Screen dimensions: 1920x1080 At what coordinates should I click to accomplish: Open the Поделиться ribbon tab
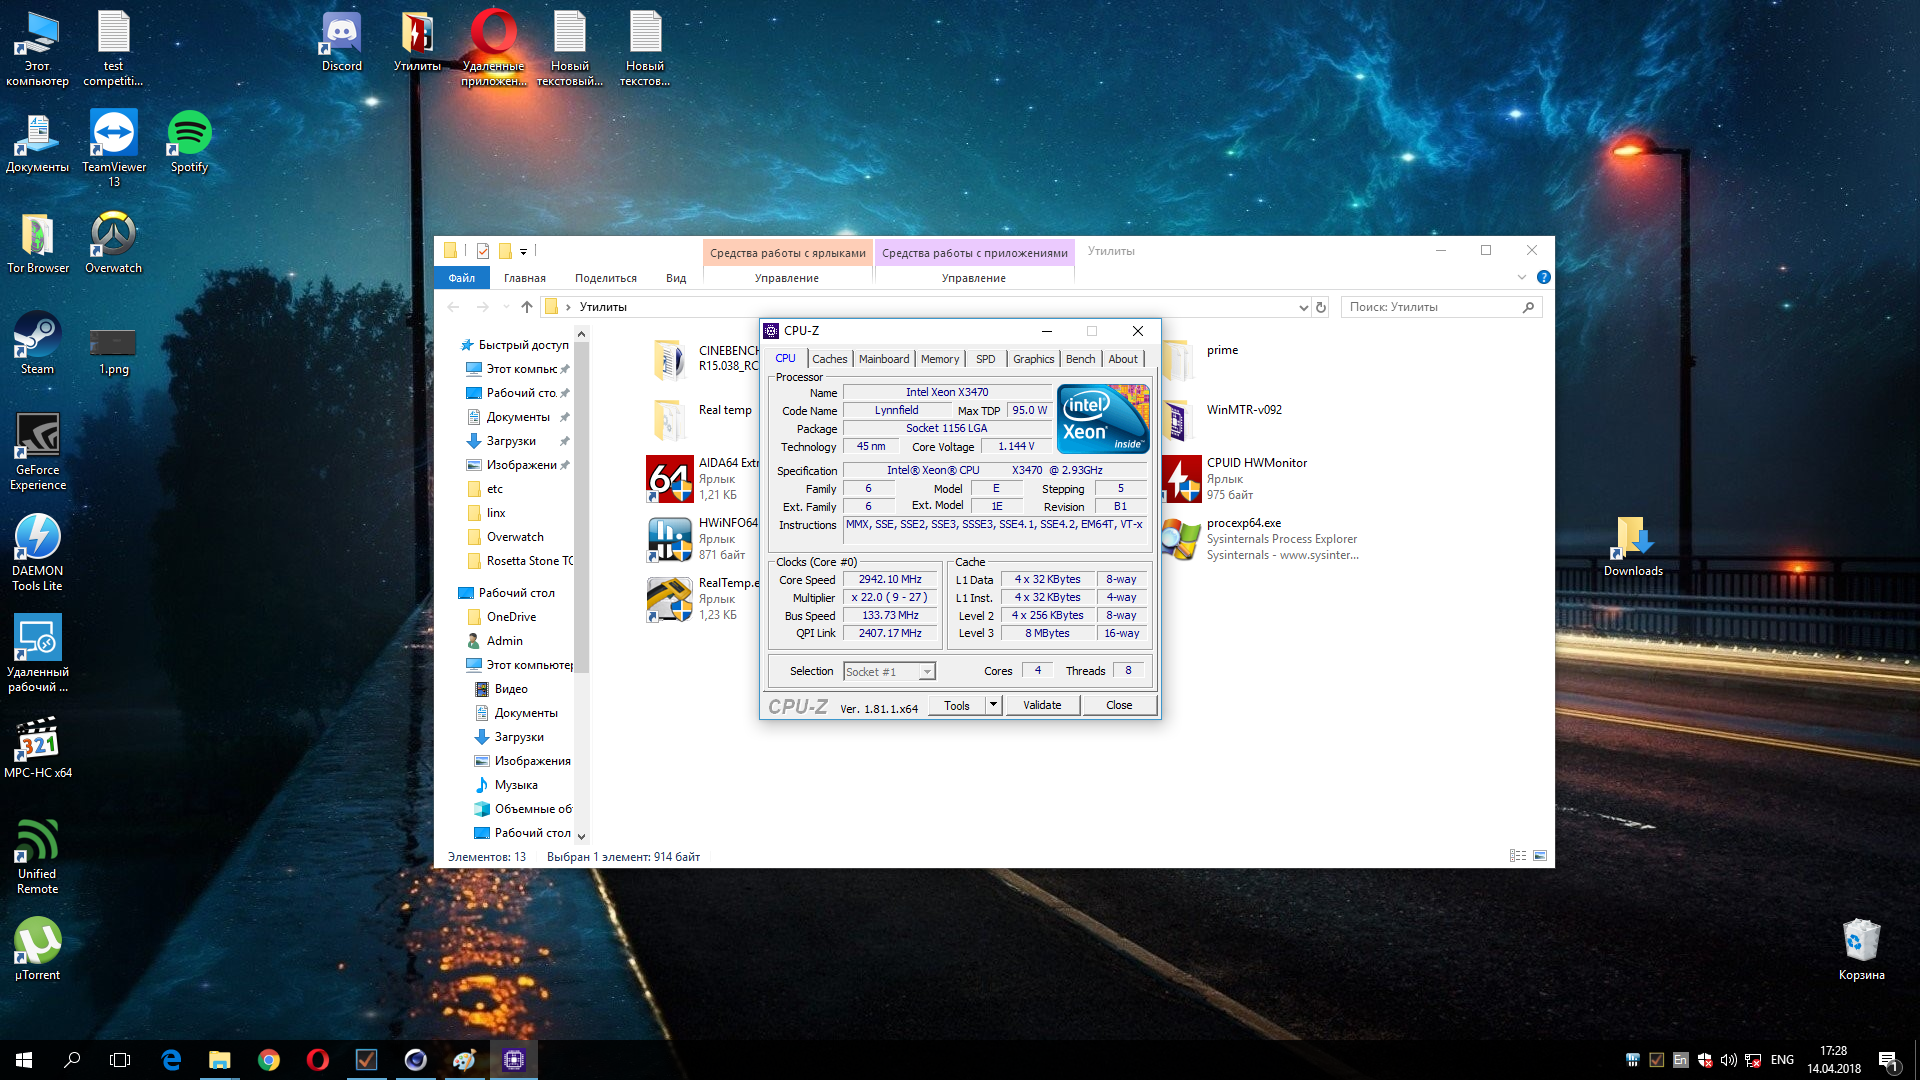click(606, 278)
